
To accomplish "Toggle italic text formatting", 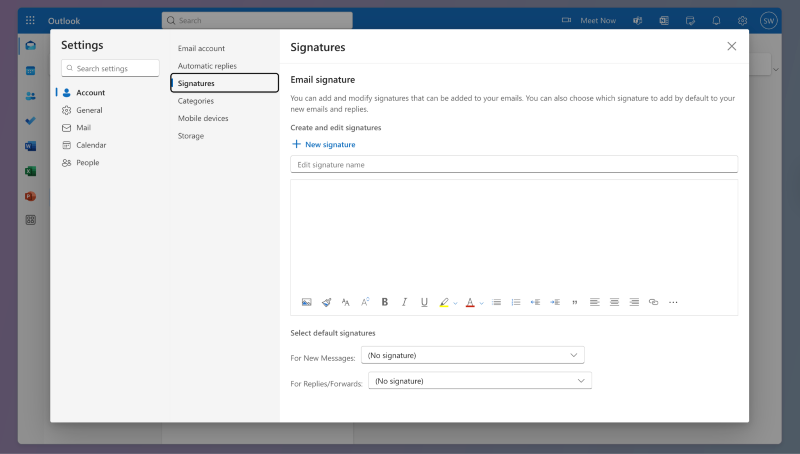I will pyautogui.click(x=404, y=302).
